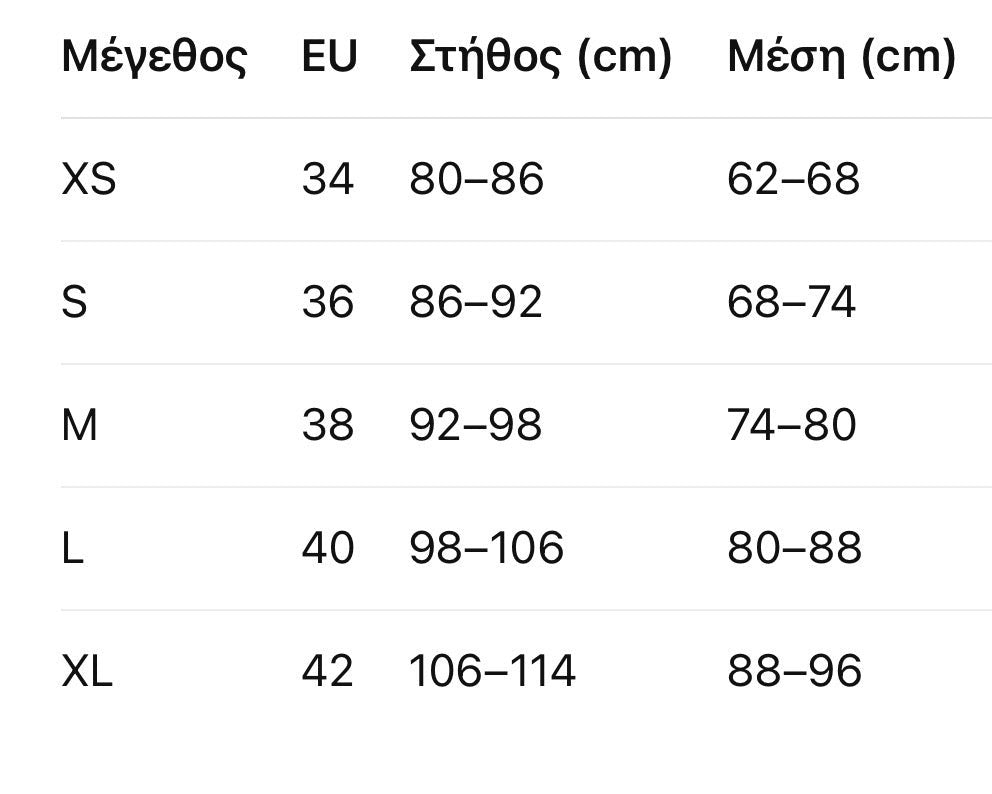This screenshot has height=794, width=992.
Task: Click the XS size cell
Action: point(89,180)
